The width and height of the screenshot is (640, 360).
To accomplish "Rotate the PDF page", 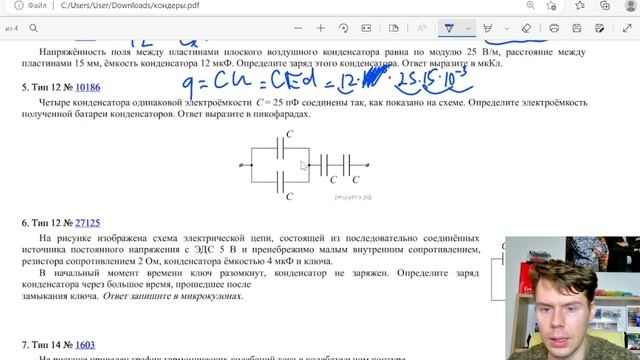I will click(x=343, y=28).
